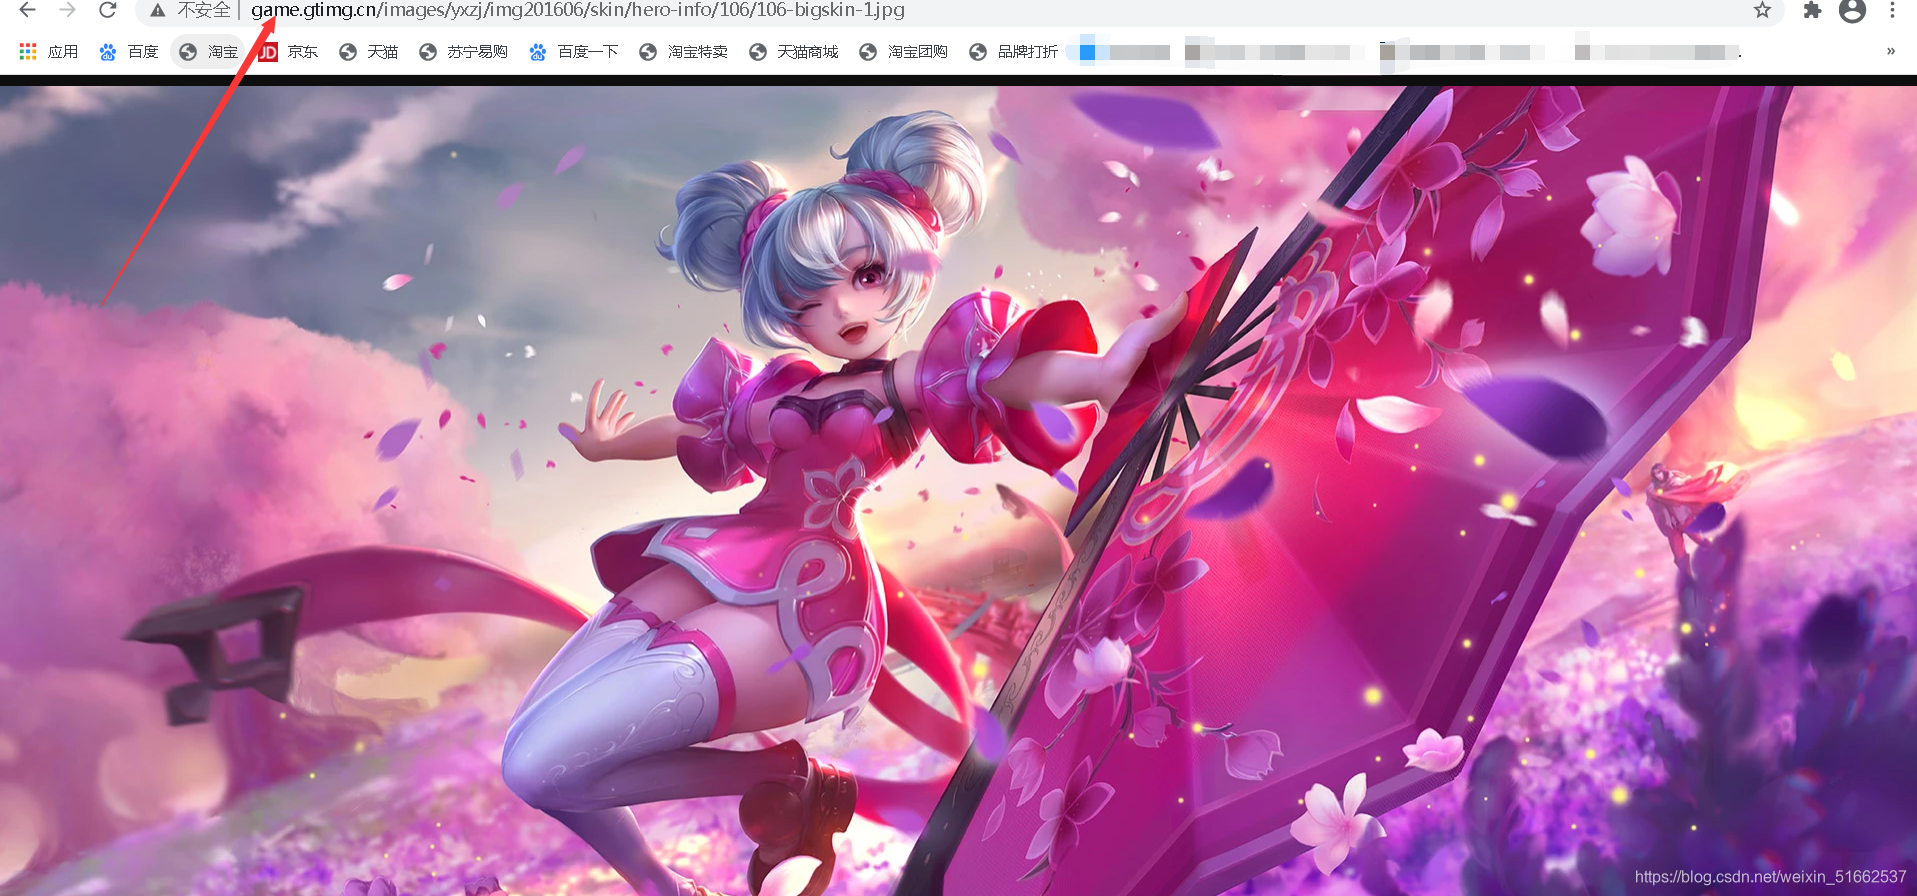The image size is (1917, 896).
Task: Open the 天猫商城 bookmark
Action: click(793, 51)
